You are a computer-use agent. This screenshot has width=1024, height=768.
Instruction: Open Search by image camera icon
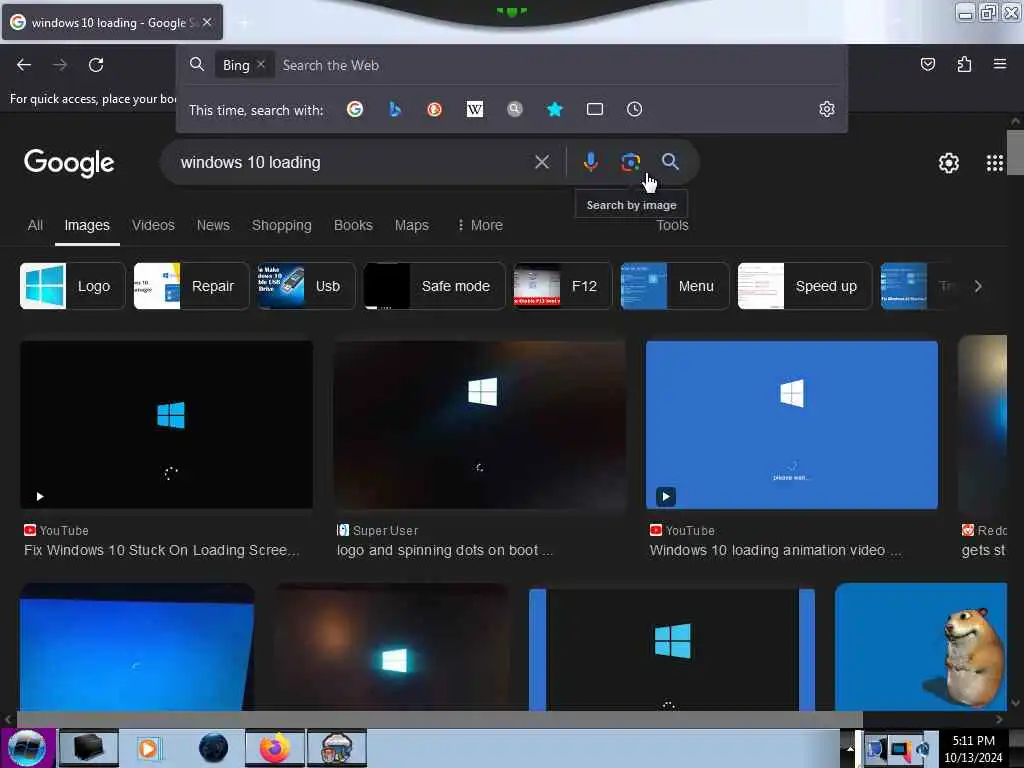tap(630, 162)
